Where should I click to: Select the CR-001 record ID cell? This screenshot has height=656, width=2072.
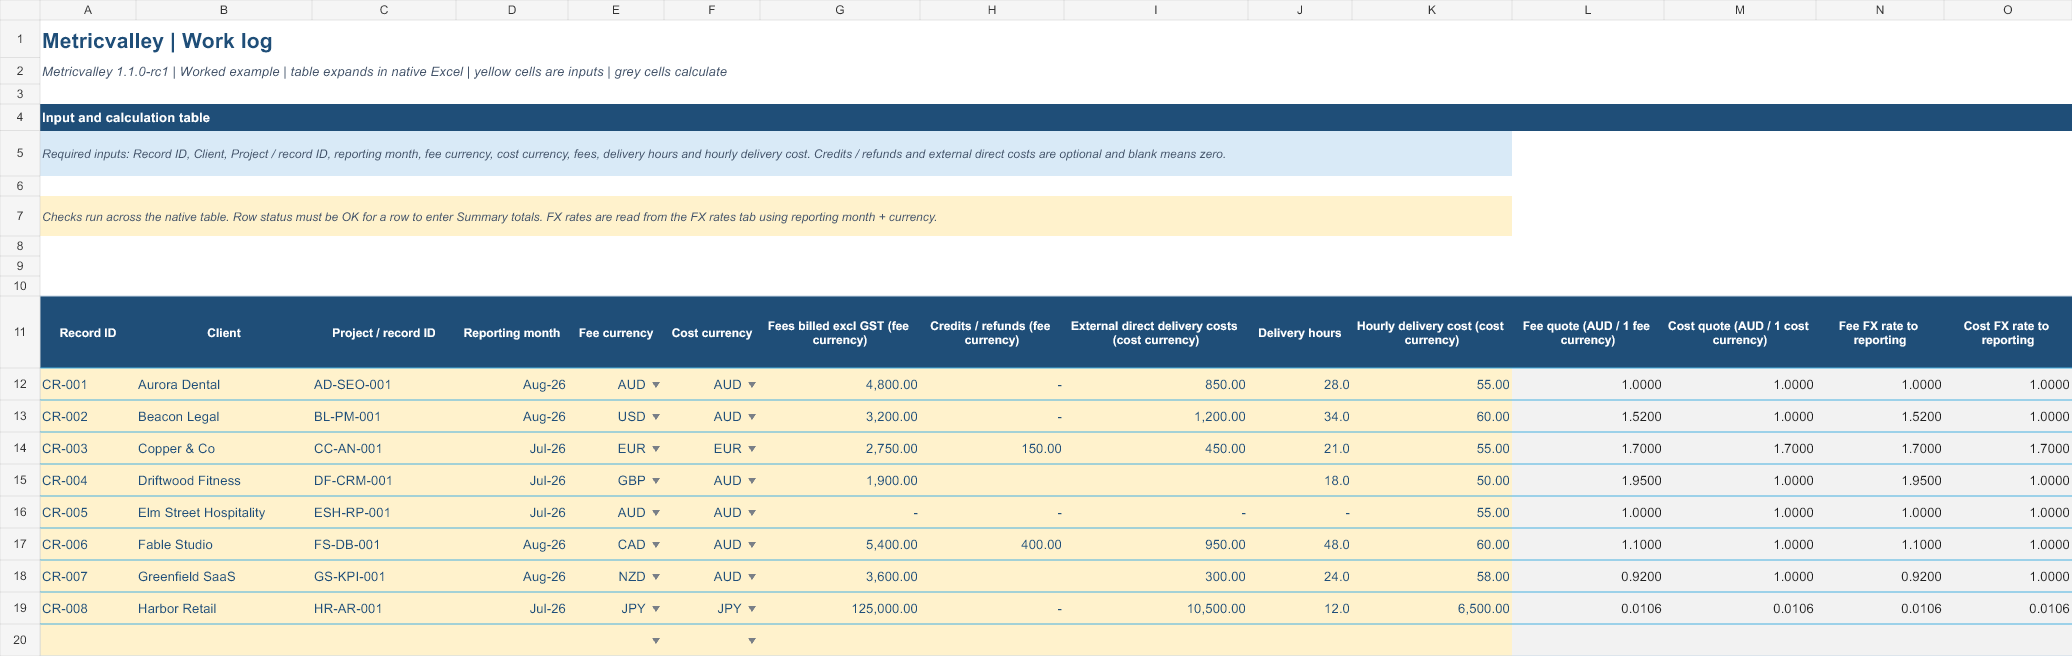(88, 385)
